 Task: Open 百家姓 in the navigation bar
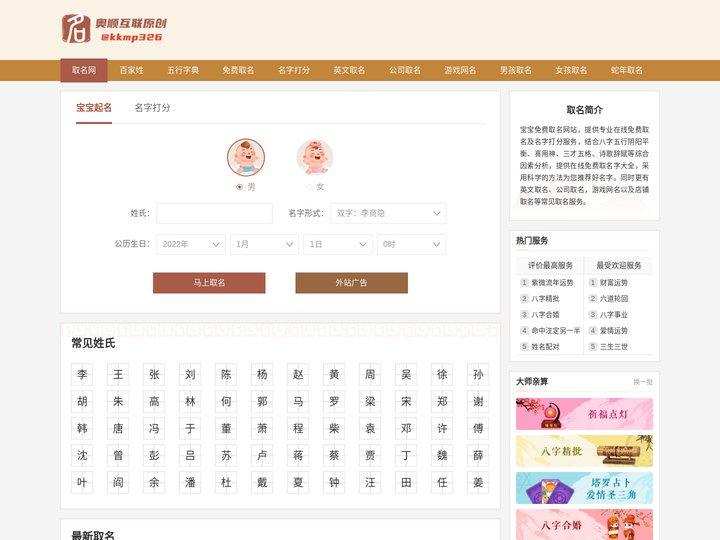tap(131, 70)
